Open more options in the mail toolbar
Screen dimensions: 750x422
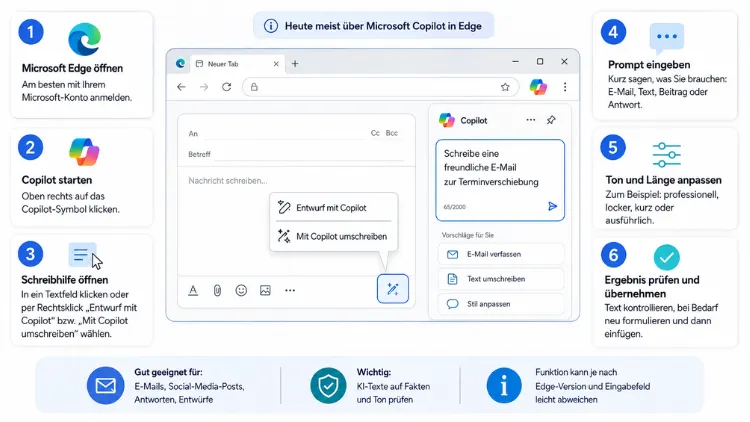point(290,290)
